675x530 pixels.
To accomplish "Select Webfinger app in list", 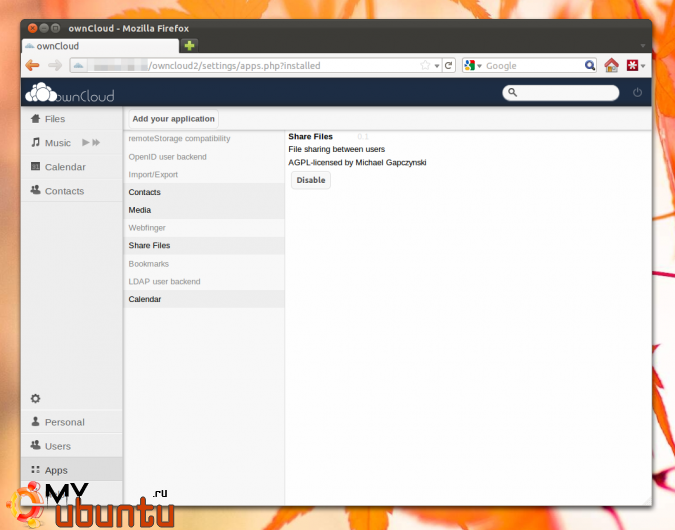I will tap(204, 228).
